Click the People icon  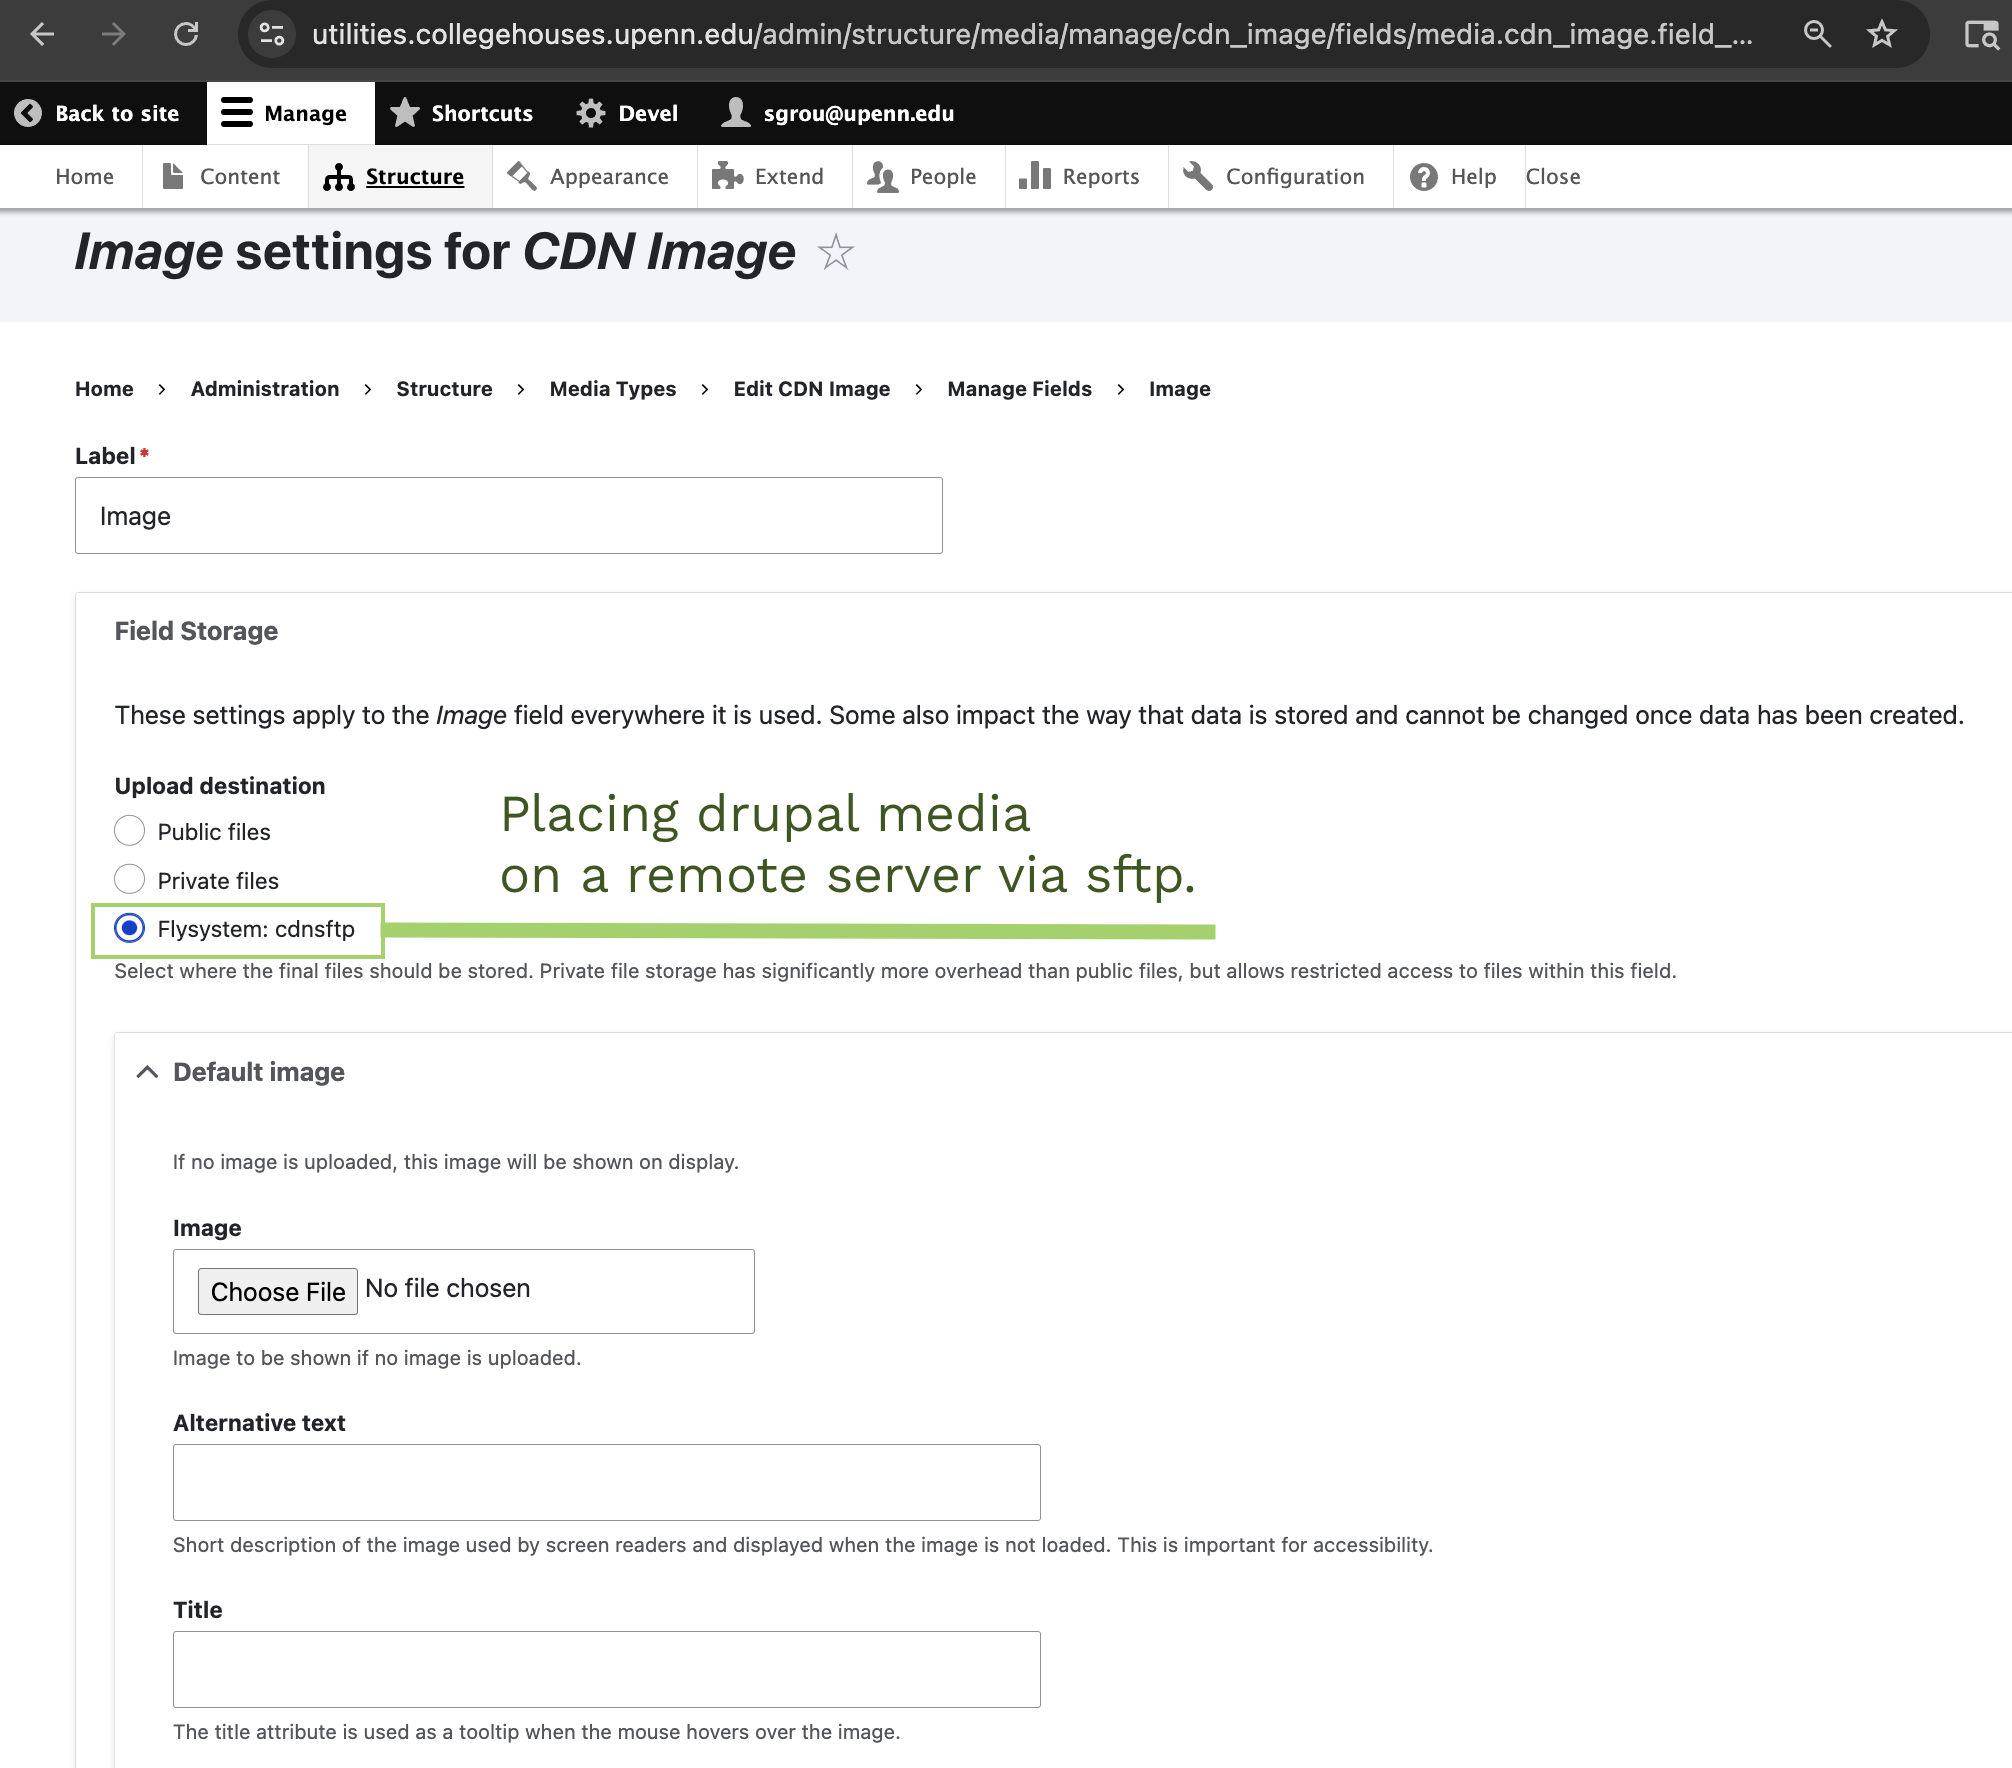[x=882, y=176]
